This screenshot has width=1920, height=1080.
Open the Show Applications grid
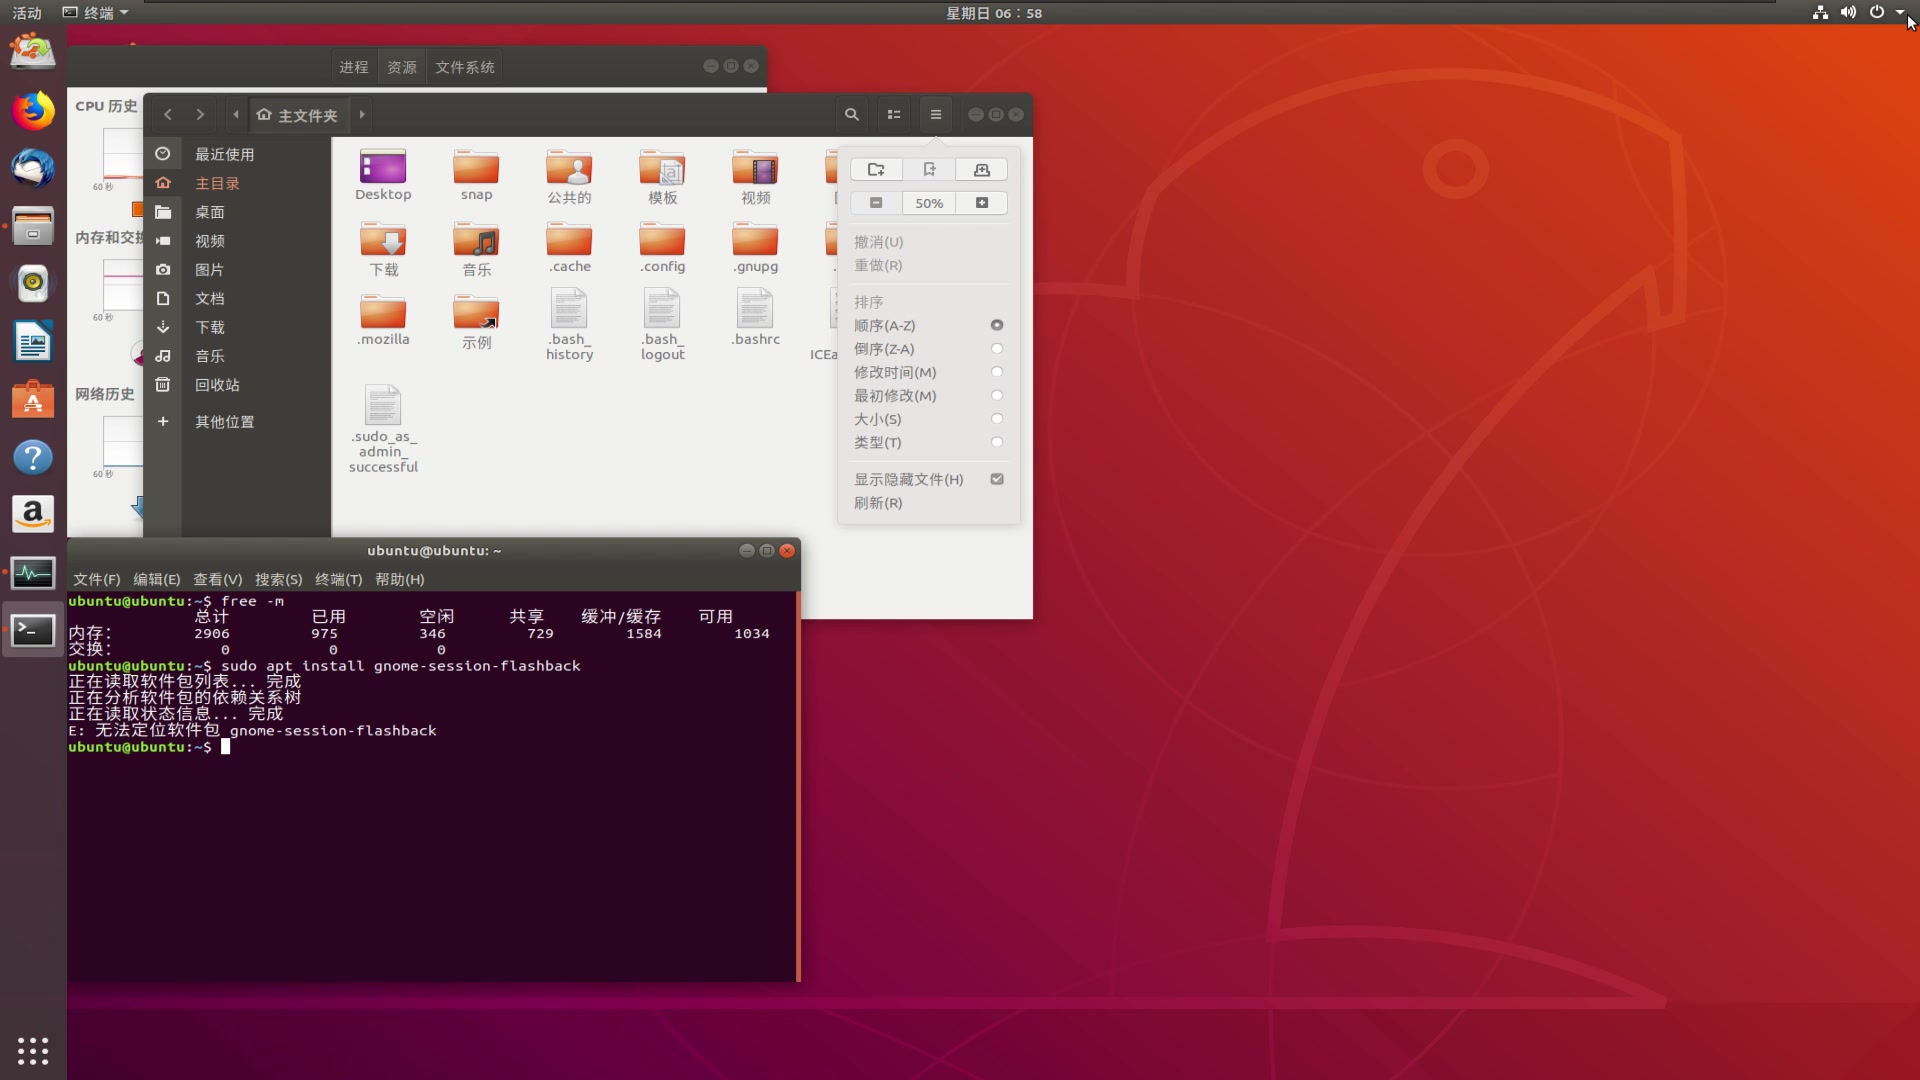[33, 1051]
